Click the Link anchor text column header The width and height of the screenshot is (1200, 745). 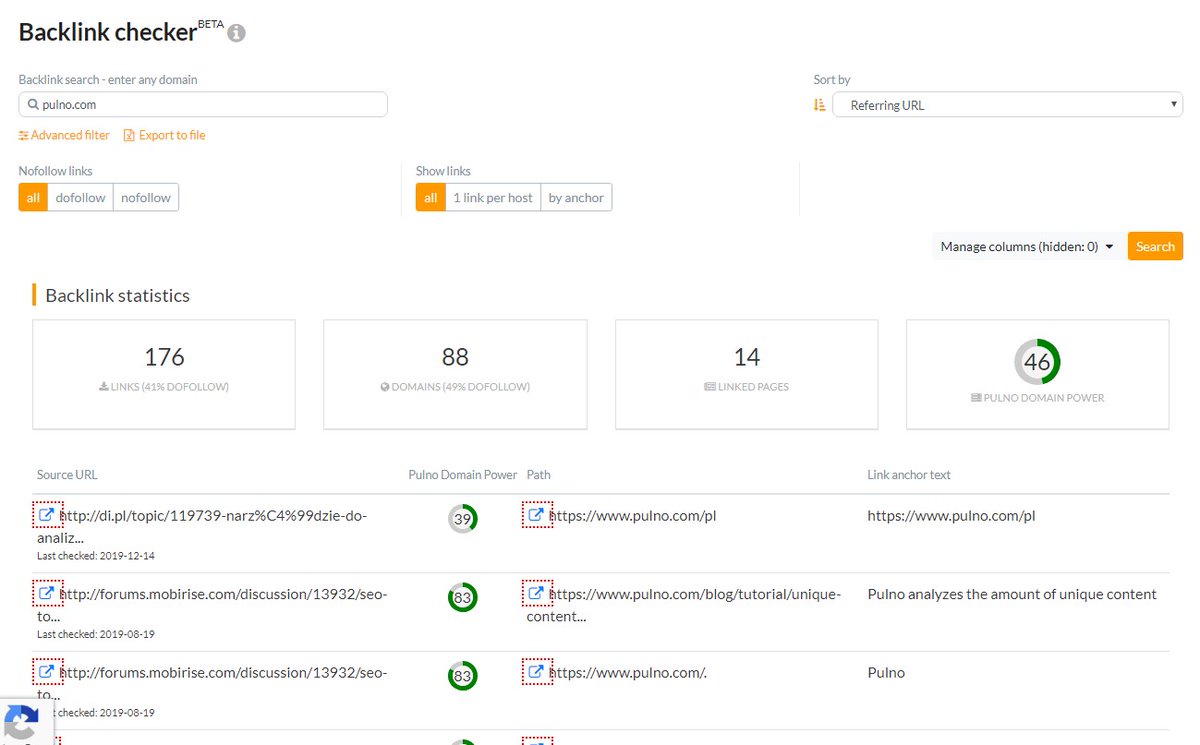(x=909, y=475)
